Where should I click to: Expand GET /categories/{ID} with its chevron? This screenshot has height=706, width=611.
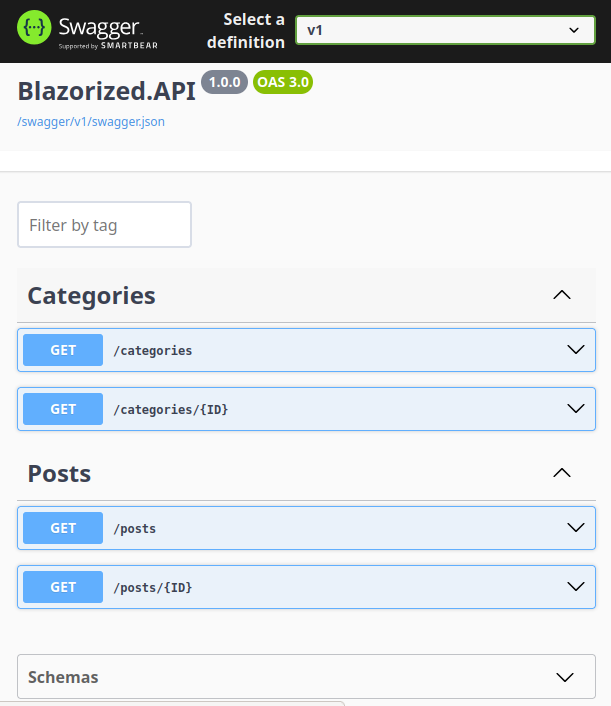pos(576,409)
